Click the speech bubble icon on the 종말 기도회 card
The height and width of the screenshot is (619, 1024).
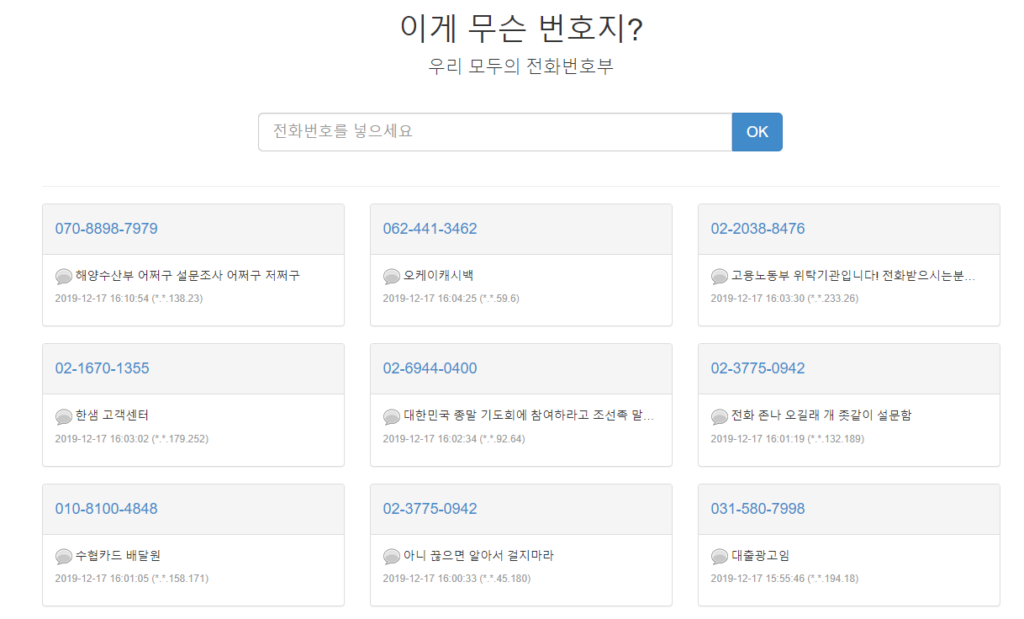[x=389, y=416]
